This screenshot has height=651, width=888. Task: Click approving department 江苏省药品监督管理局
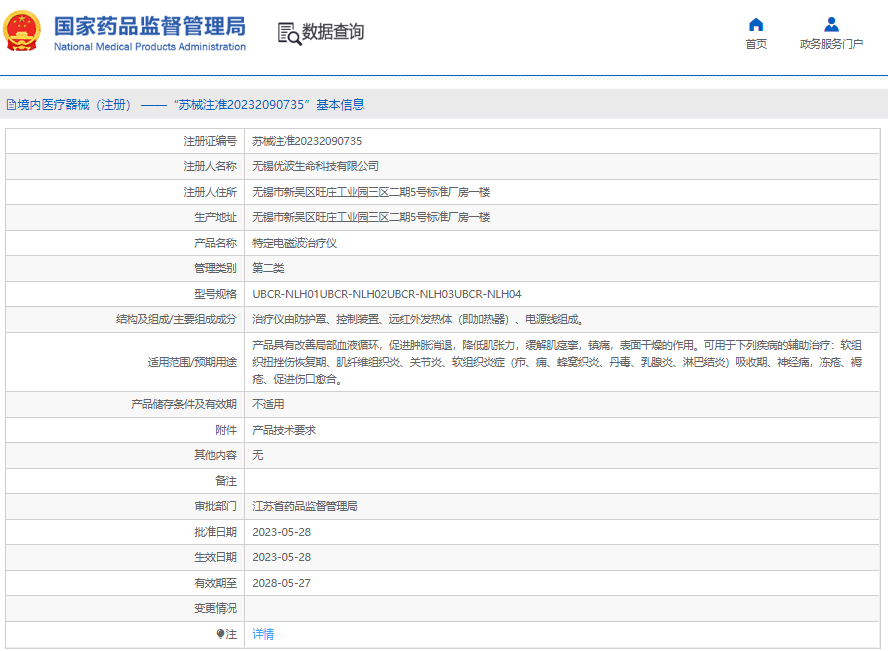[x=305, y=506]
